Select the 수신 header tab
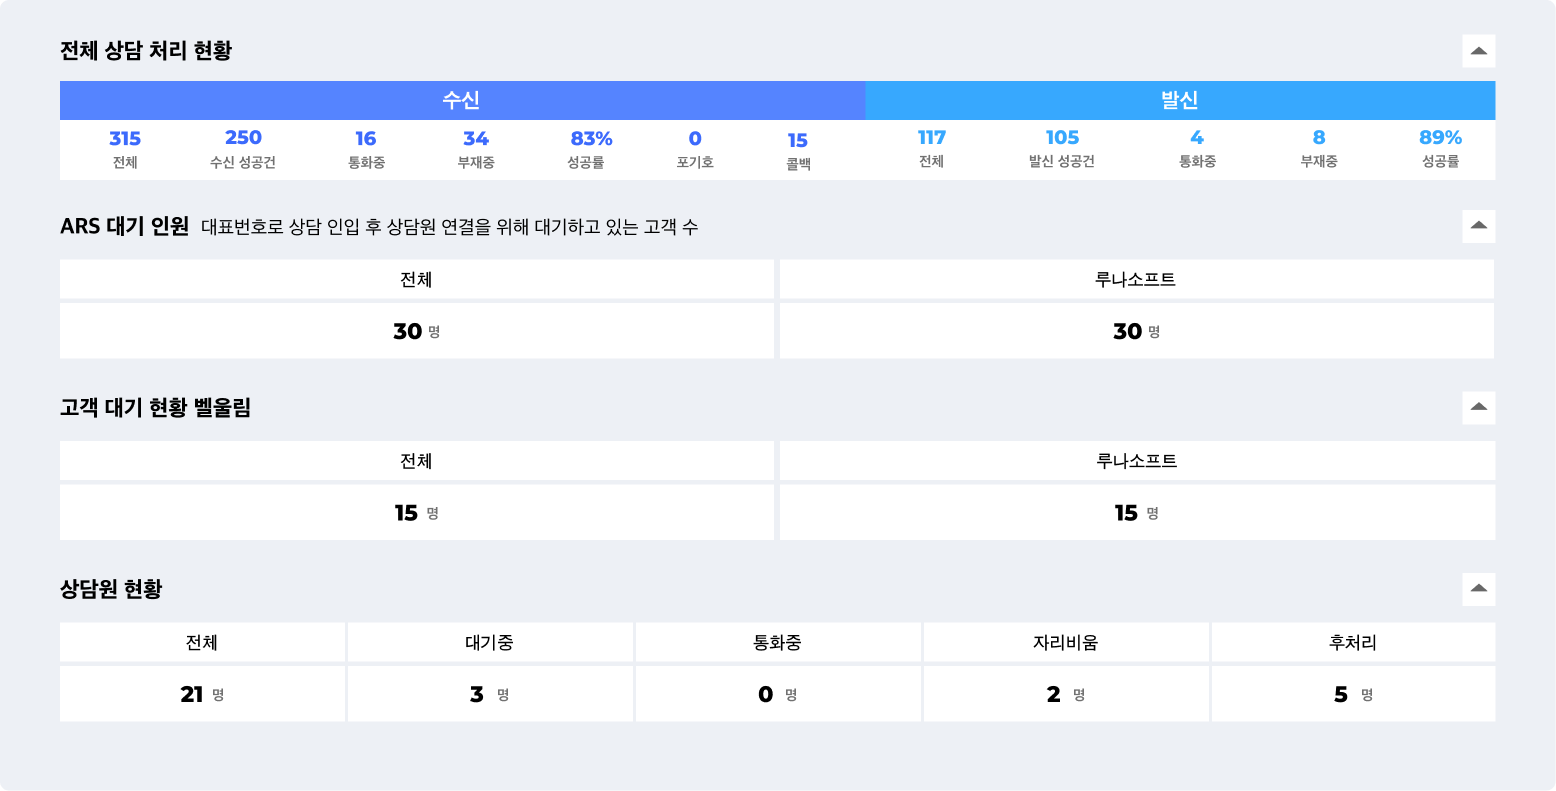 tap(462, 101)
